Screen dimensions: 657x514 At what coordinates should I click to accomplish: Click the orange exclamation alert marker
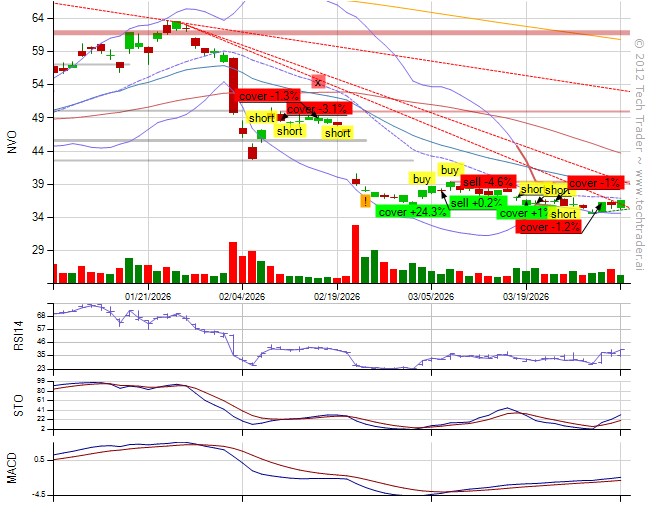(366, 201)
